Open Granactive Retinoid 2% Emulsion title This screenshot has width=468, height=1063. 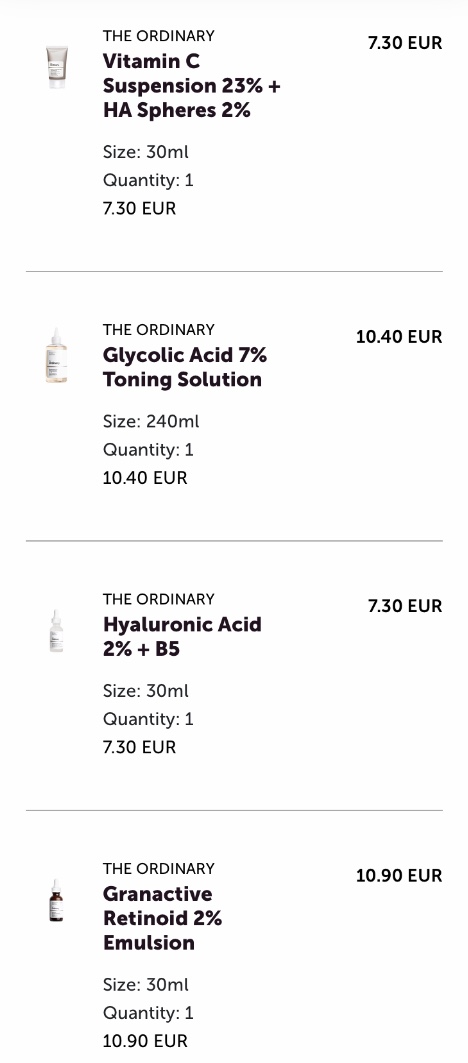(x=163, y=918)
